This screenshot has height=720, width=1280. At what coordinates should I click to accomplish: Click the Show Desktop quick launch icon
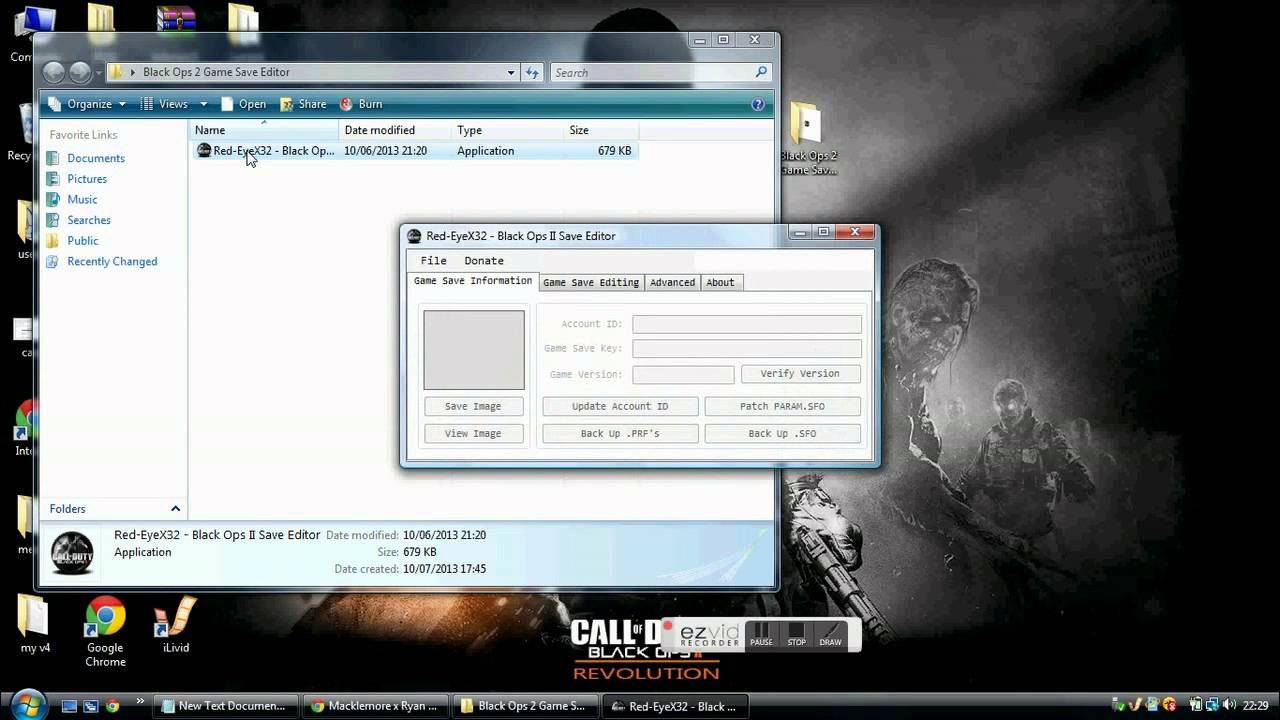[69, 706]
